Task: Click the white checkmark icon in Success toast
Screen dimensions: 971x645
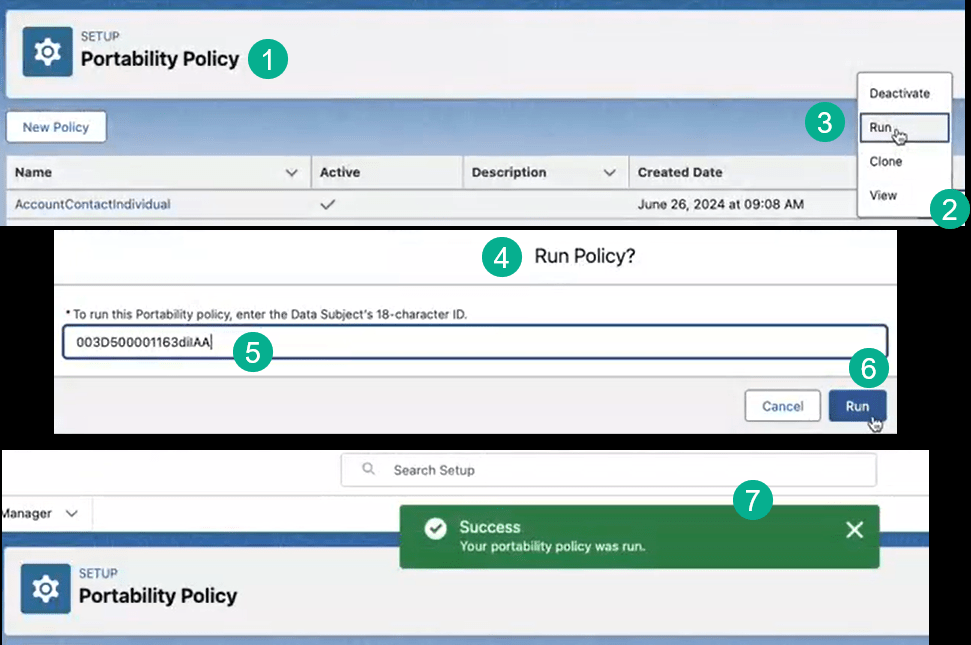Action: (x=435, y=529)
